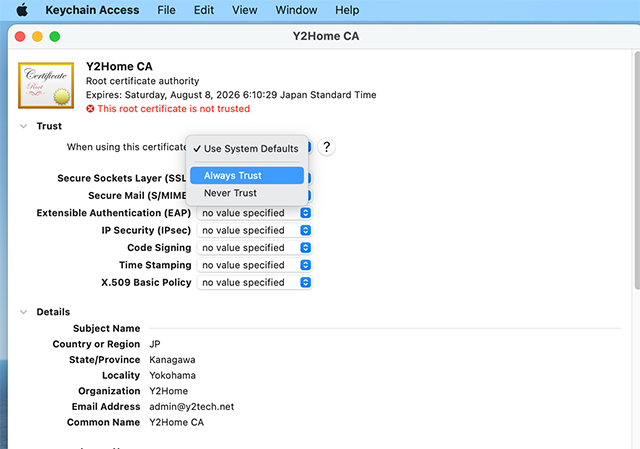This screenshot has height=449, width=640.
Task: Click the State value Kanagawa
Action: point(172,360)
